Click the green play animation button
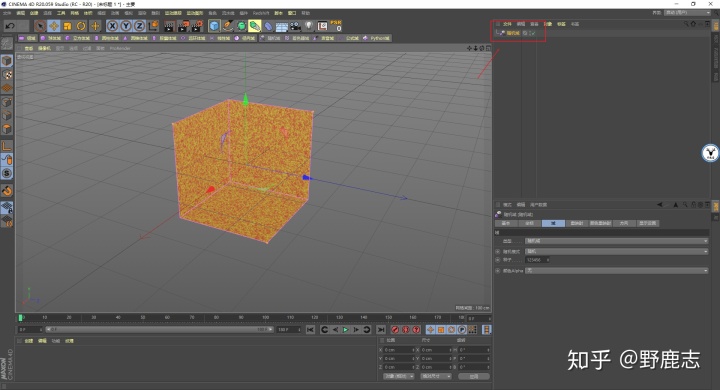The width and height of the screenshot is (720, 390). 345,329
